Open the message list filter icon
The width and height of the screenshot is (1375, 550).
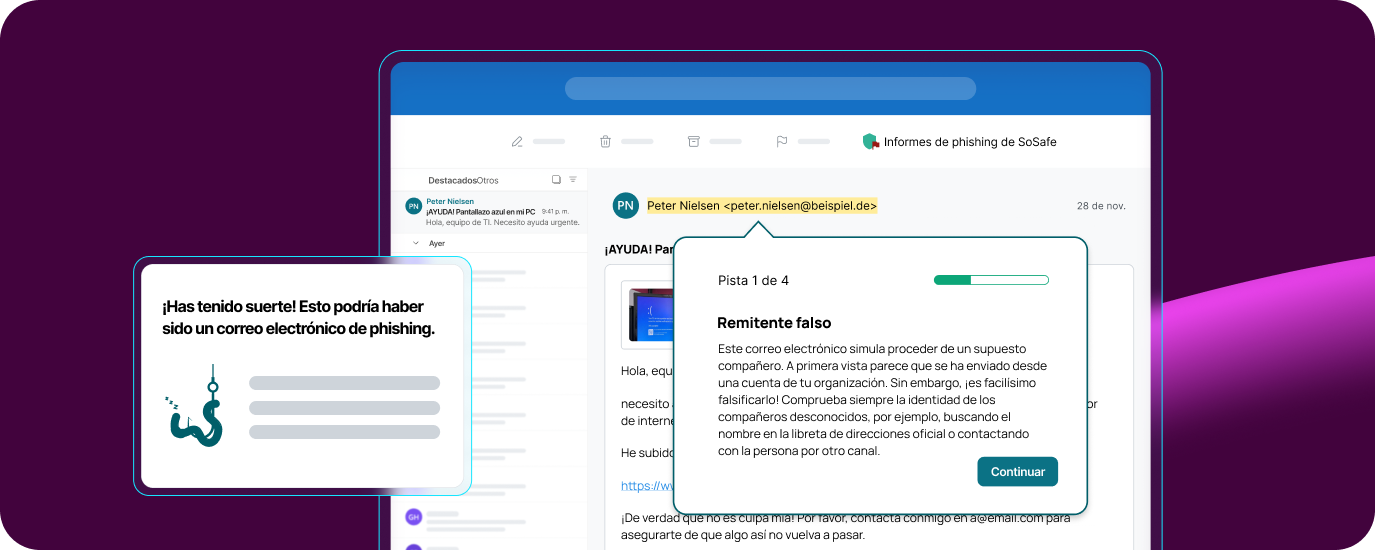pos(573,180)
